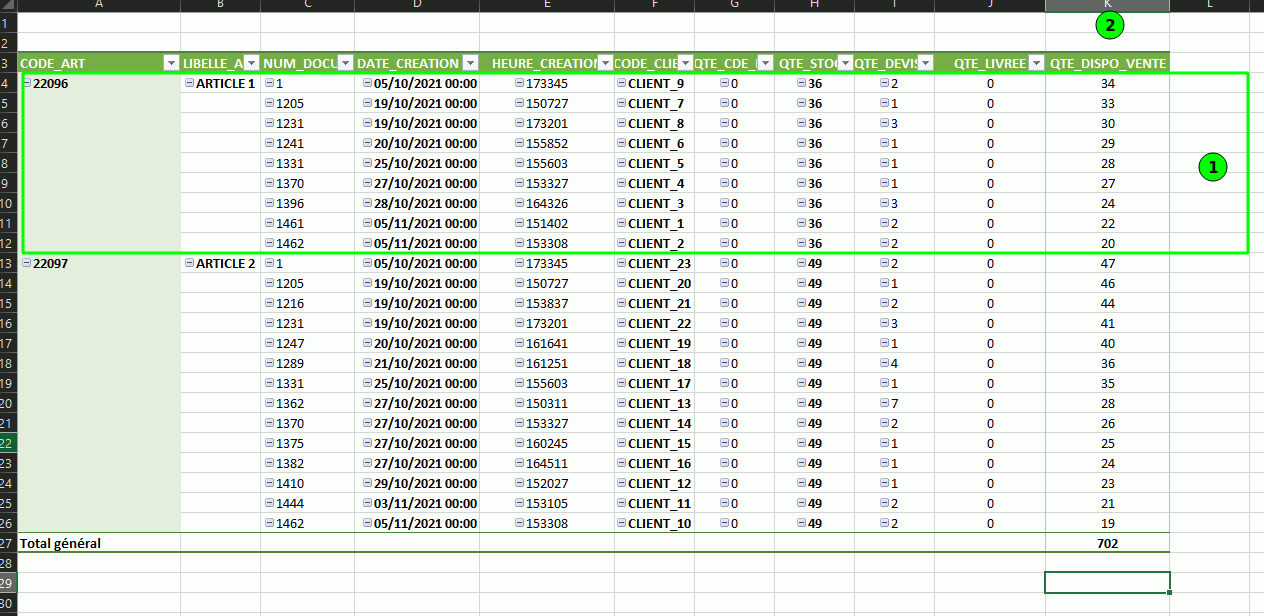
Task: Click collapse icon beside document 1205 under ARTICLE 1
Action: click(x=270, y=104)
